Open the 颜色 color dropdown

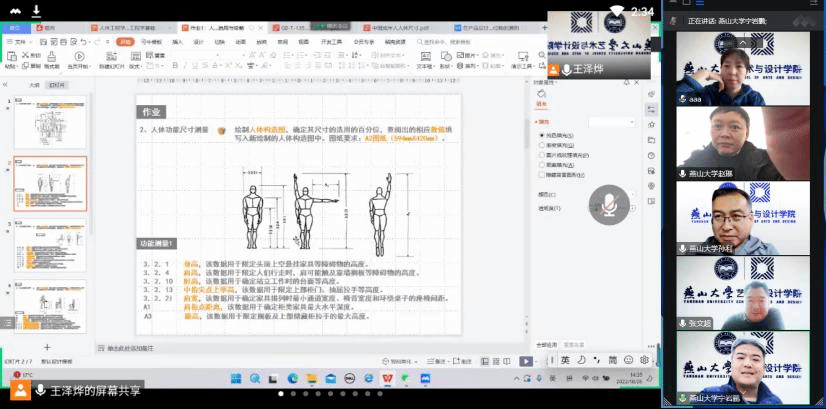632,194
